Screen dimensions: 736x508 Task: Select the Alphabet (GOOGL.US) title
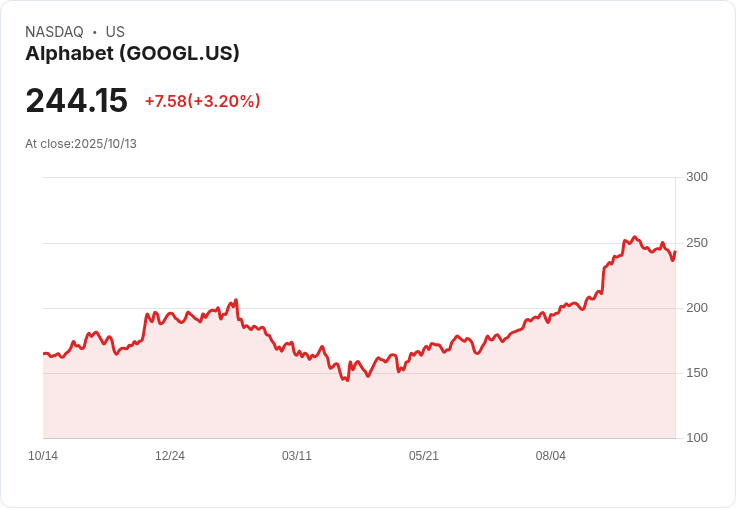[x=132, y=54]
